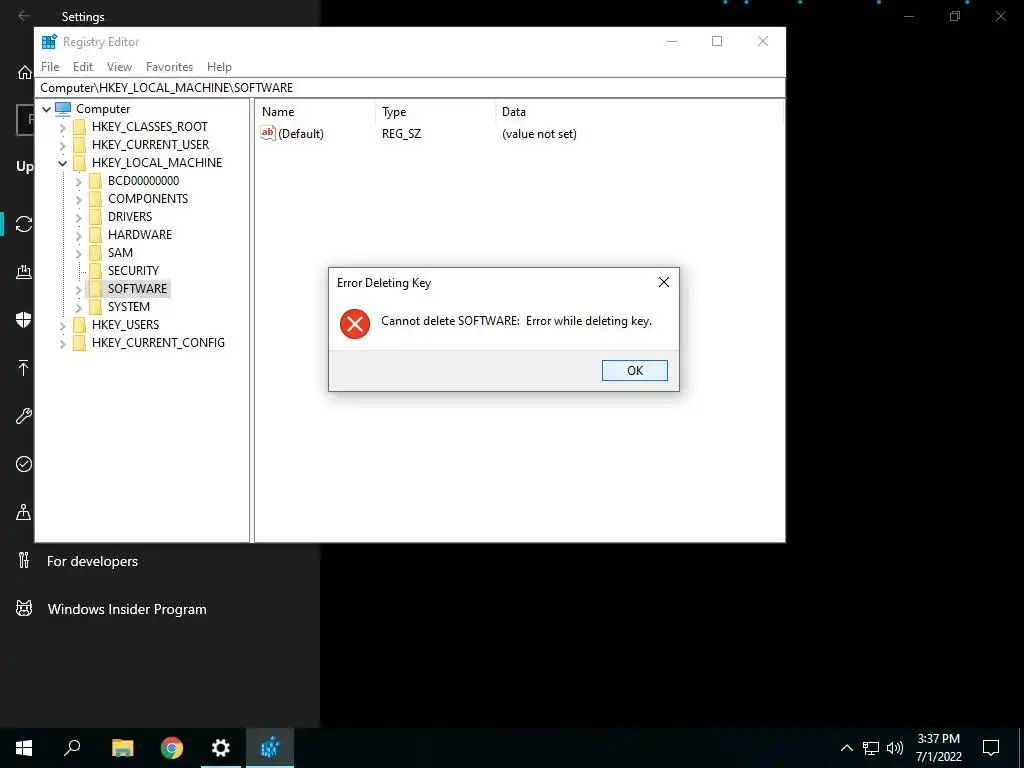Select HKEY_CLASSES_ROOT folder icon
This screenshot has width=1024, height=768.
pos(80,127)
